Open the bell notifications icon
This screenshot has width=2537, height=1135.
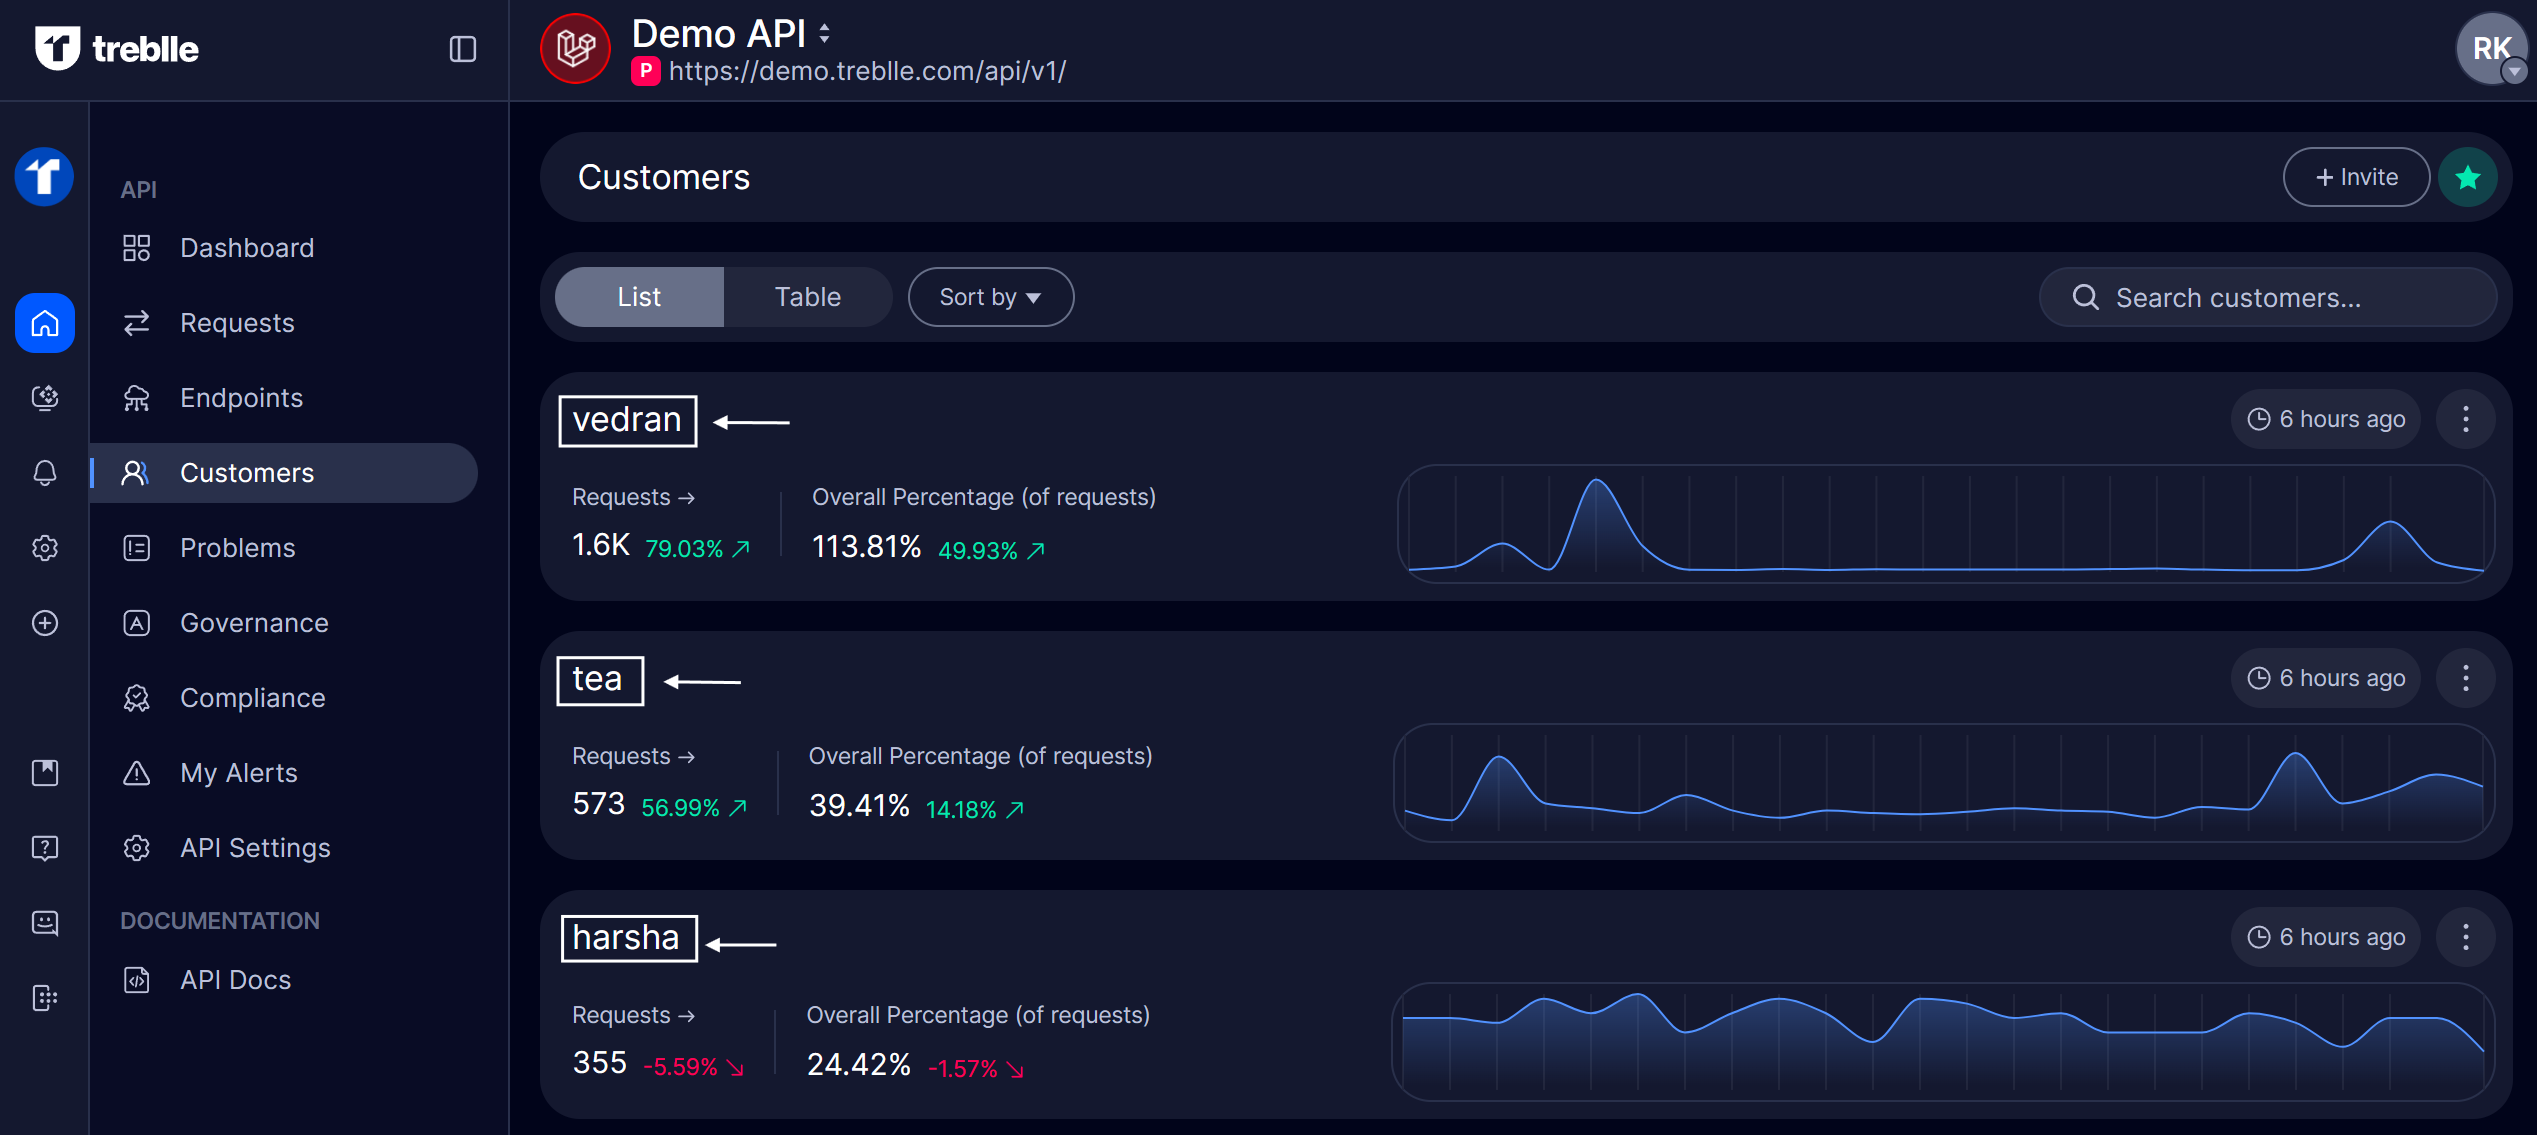(x=45, y=472)
